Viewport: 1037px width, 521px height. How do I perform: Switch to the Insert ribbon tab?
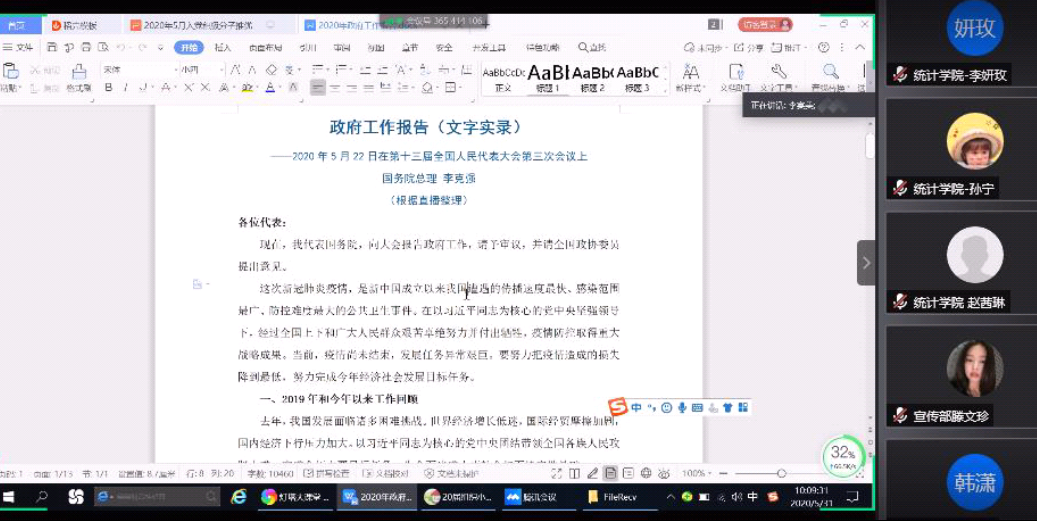(222, 47)
